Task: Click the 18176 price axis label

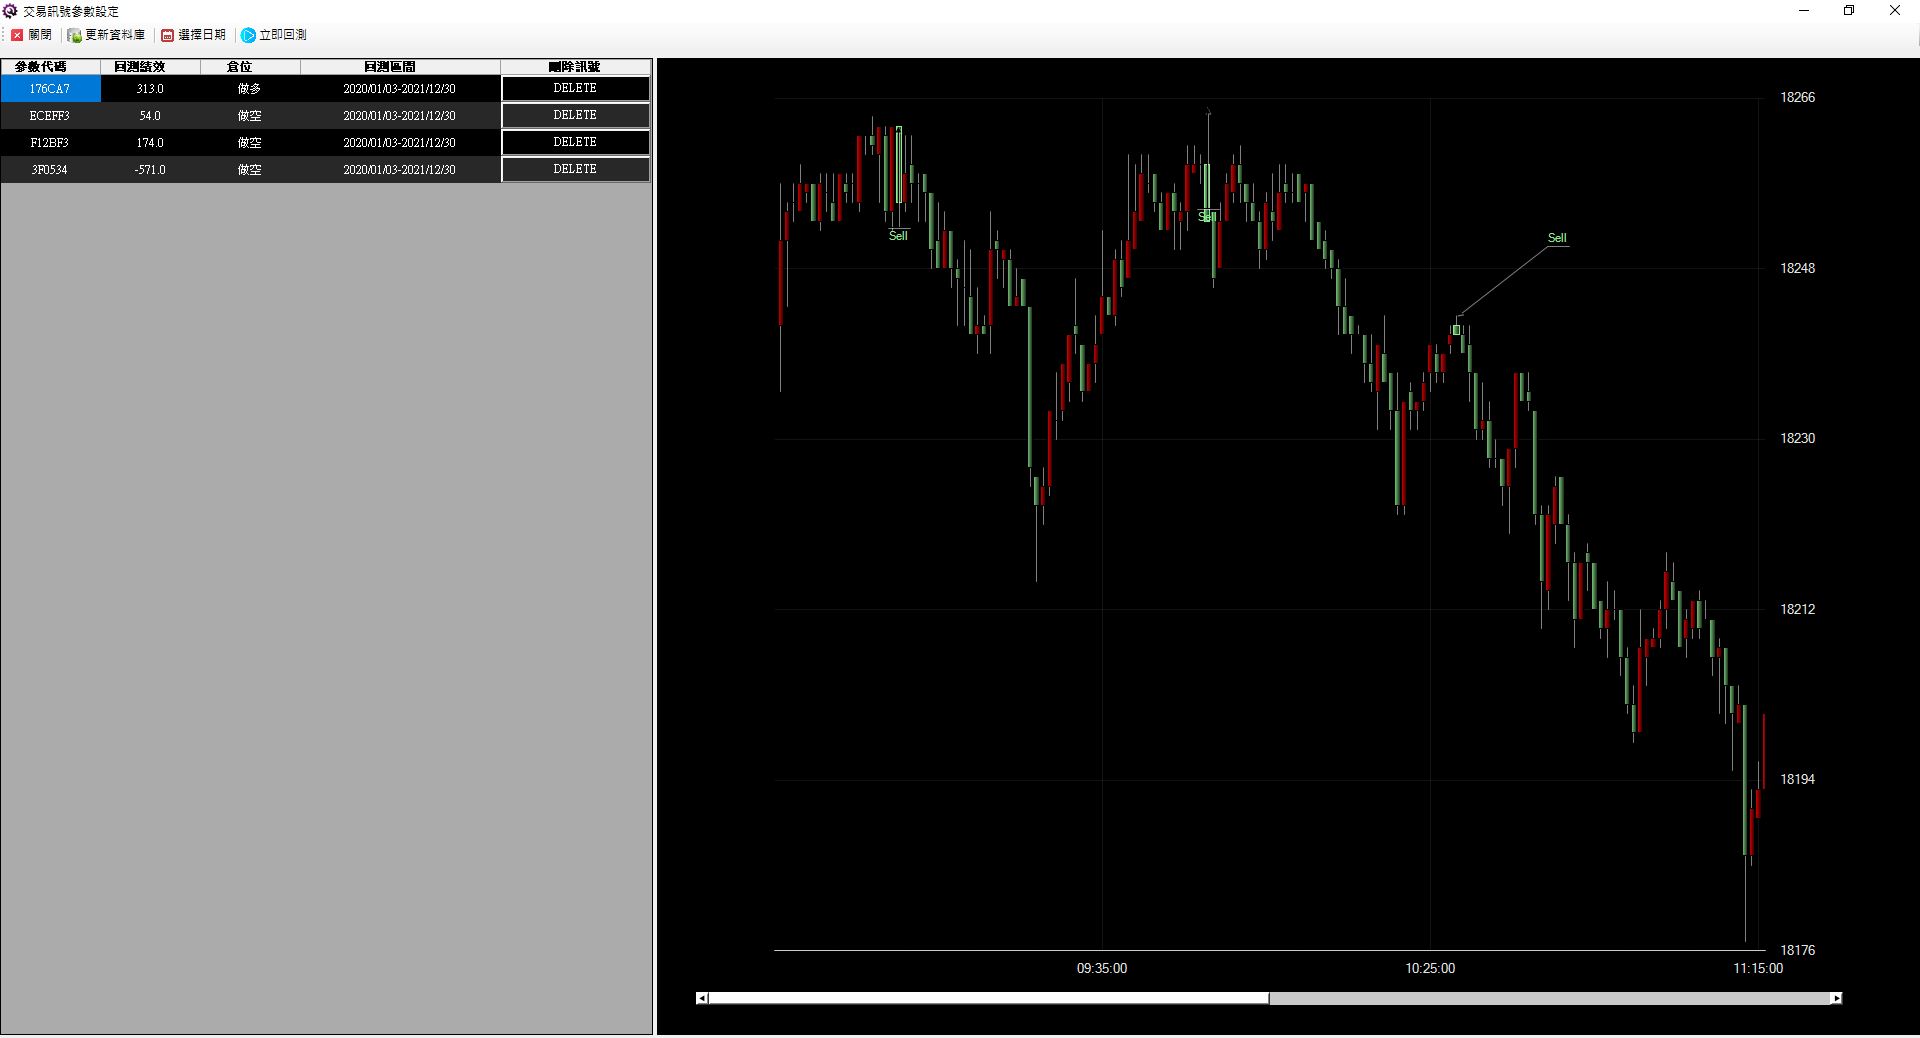Action: pos(1797,950)
